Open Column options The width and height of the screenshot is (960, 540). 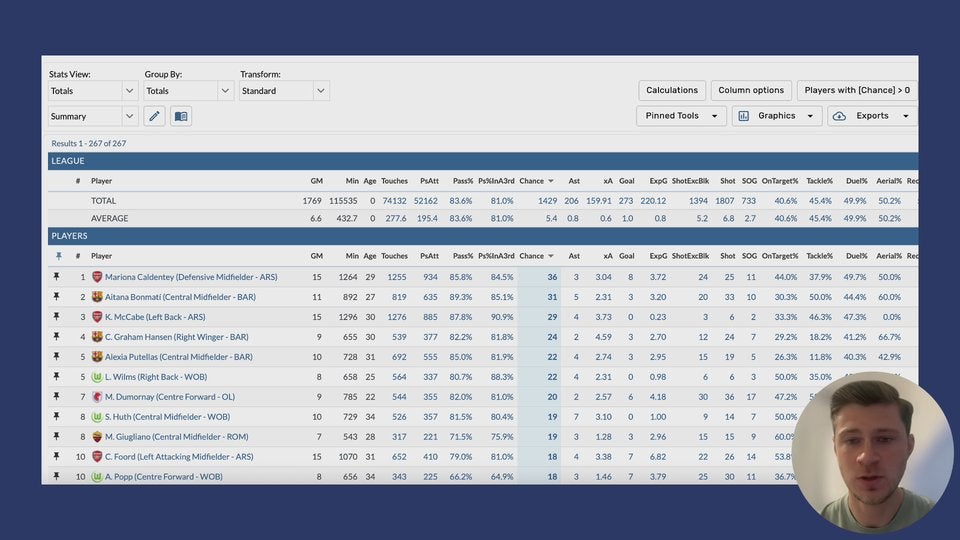coord(751,91)
